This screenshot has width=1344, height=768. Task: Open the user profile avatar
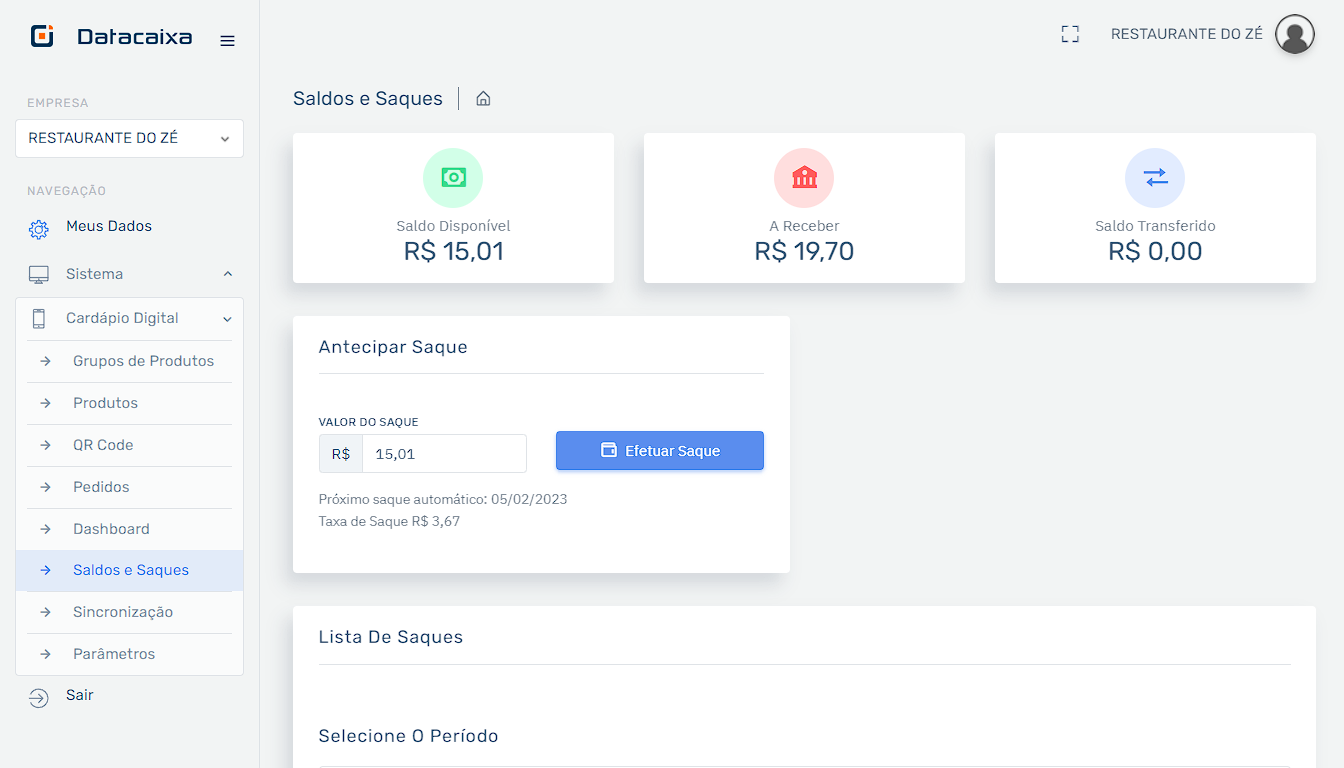(1295, 34)
